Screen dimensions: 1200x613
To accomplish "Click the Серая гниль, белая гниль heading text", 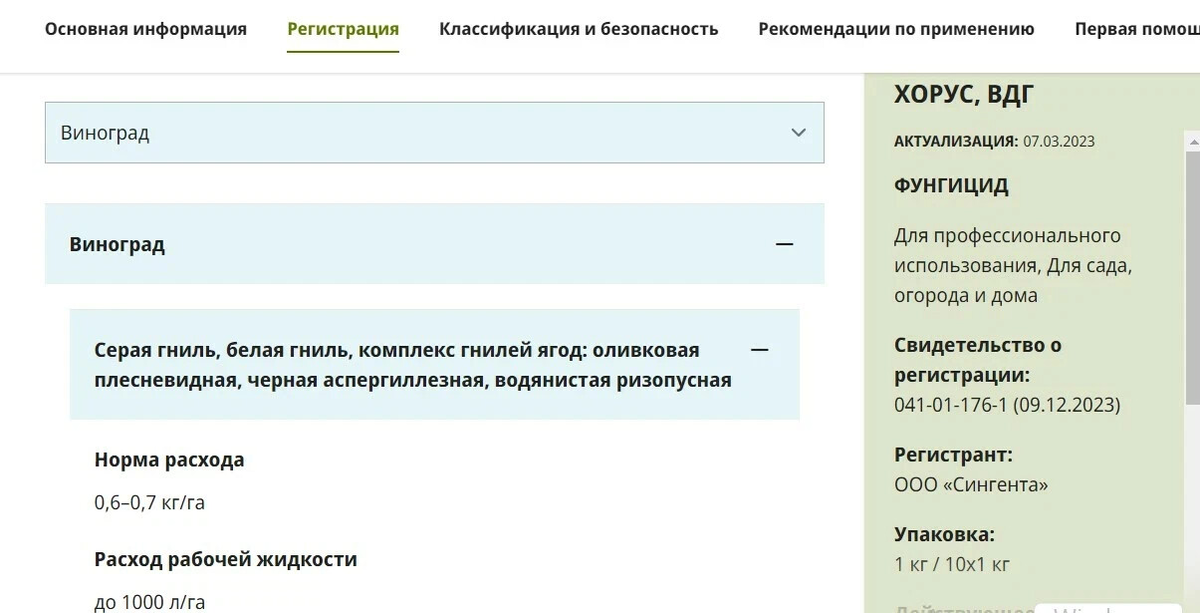I will [x=413, y=365].
